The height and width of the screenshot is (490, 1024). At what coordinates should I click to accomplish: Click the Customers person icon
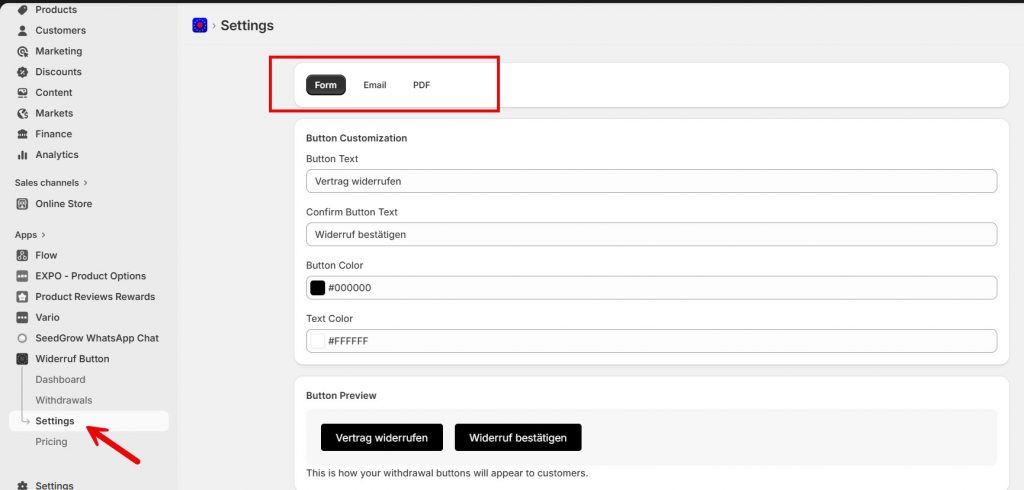coord(23,31)
